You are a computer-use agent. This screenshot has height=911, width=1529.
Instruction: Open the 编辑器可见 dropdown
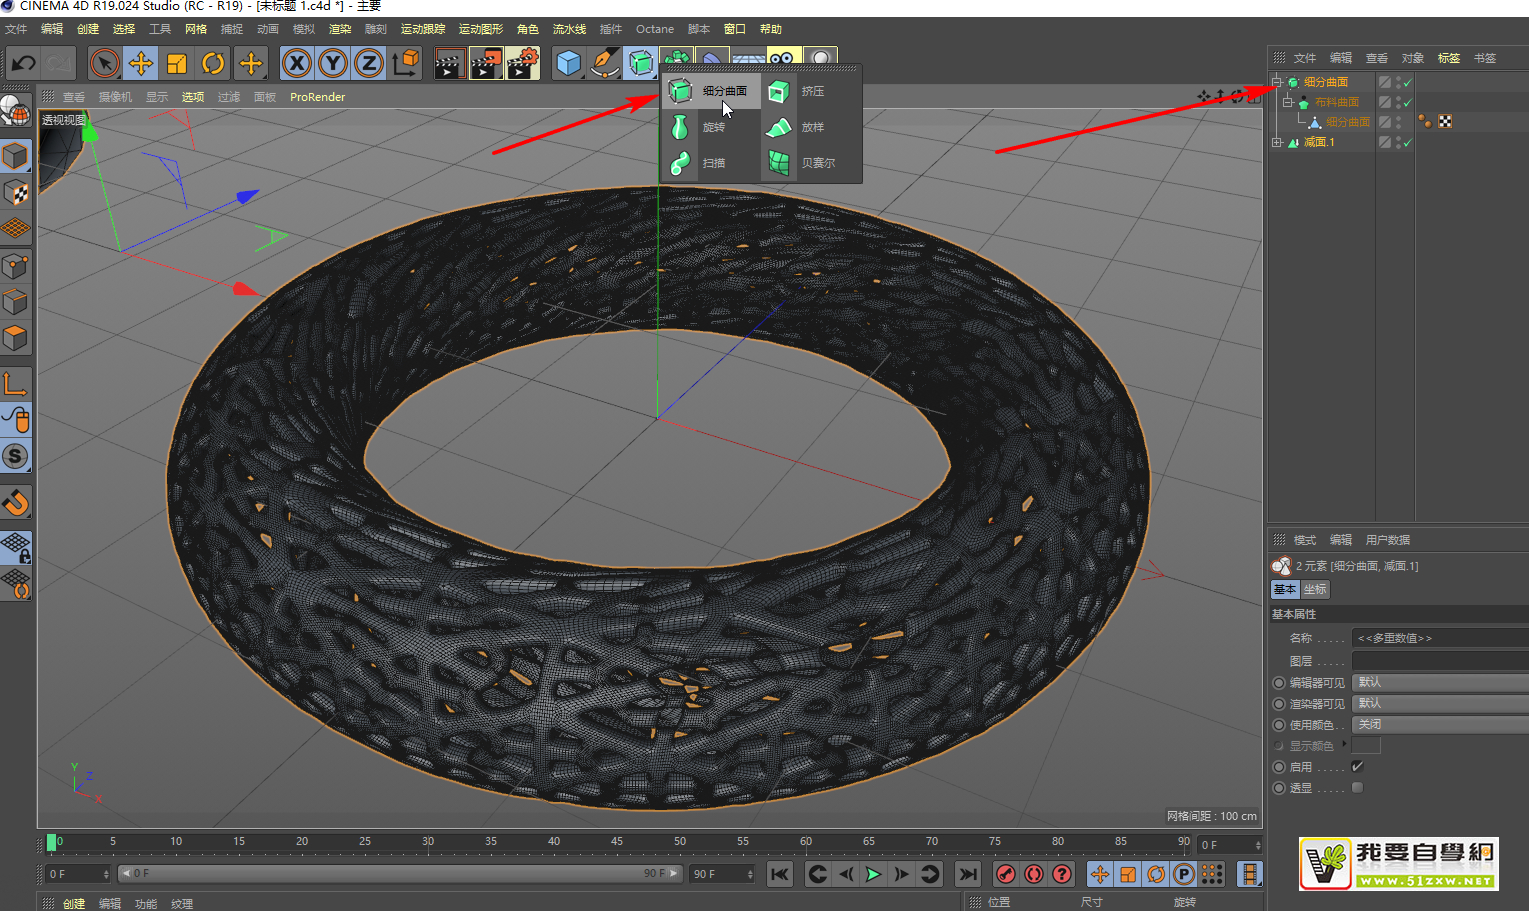pyautogui.click(x=1440, y=682)
